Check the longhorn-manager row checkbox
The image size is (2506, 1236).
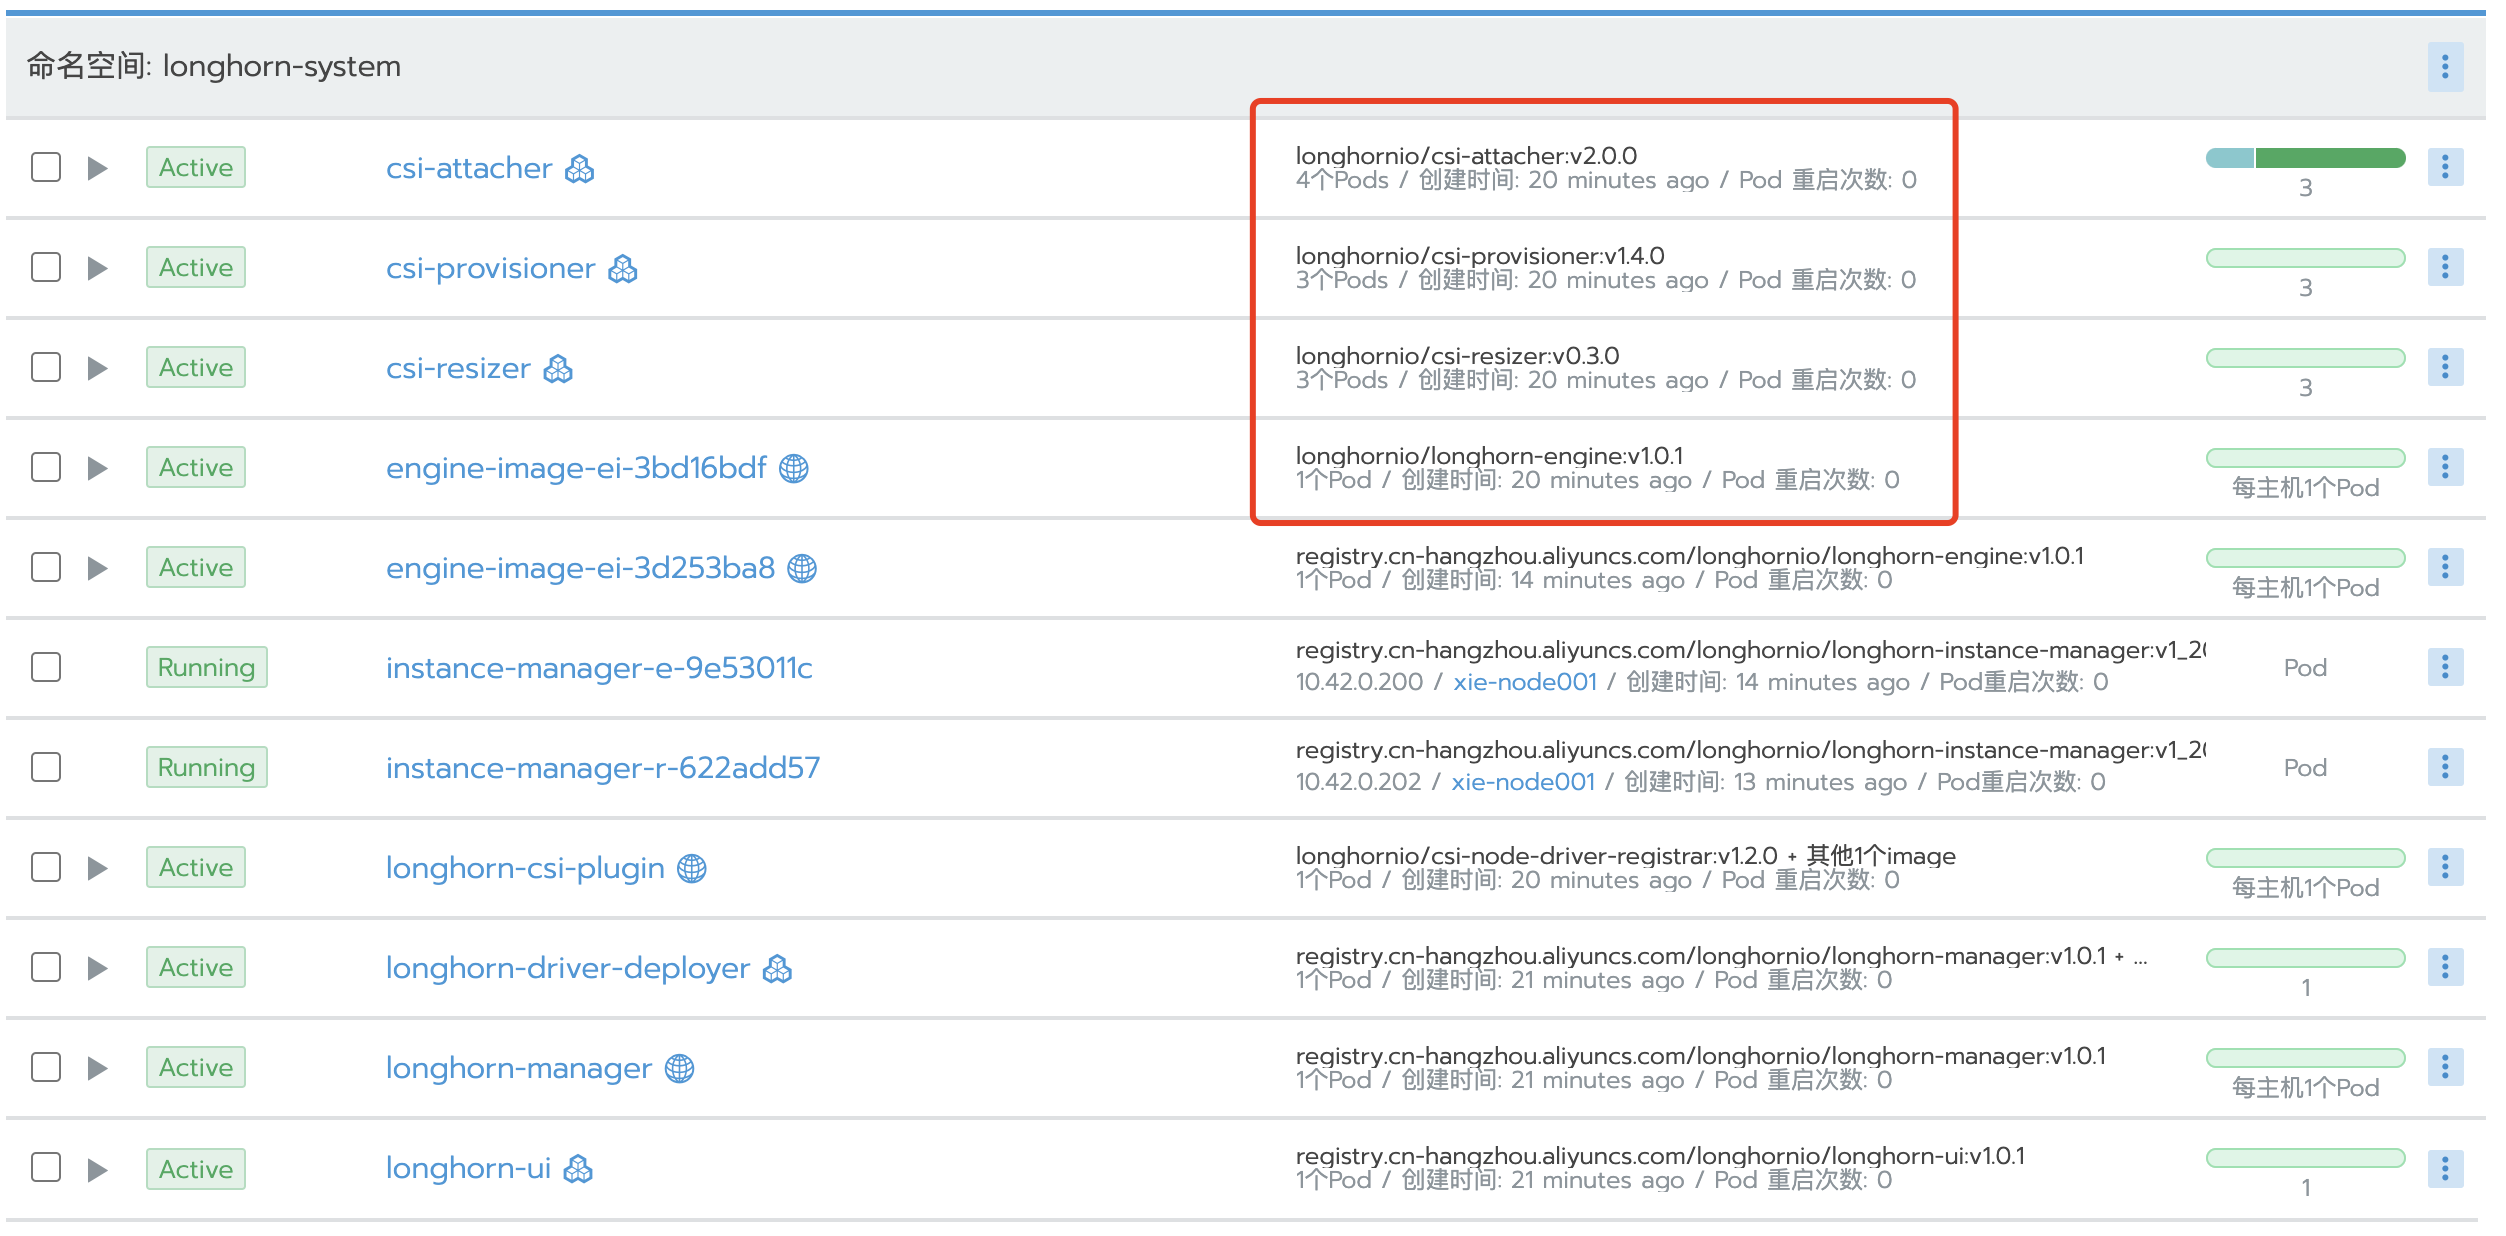coord(44,1067)
